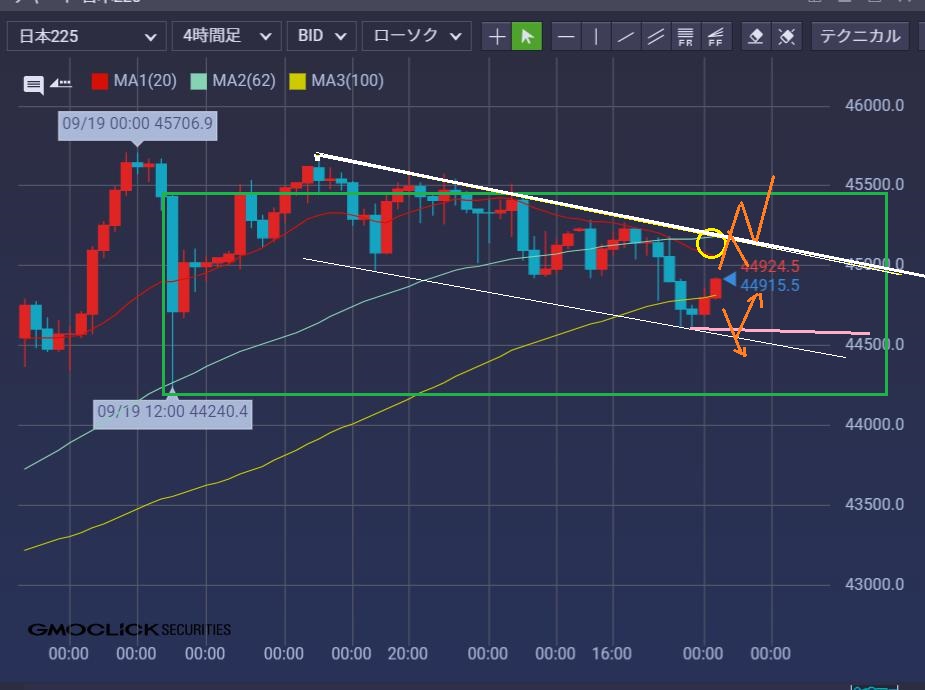Screen dimensions: 925x690
Task: Toggle the high-low price label icon
Action: (61, 83)
